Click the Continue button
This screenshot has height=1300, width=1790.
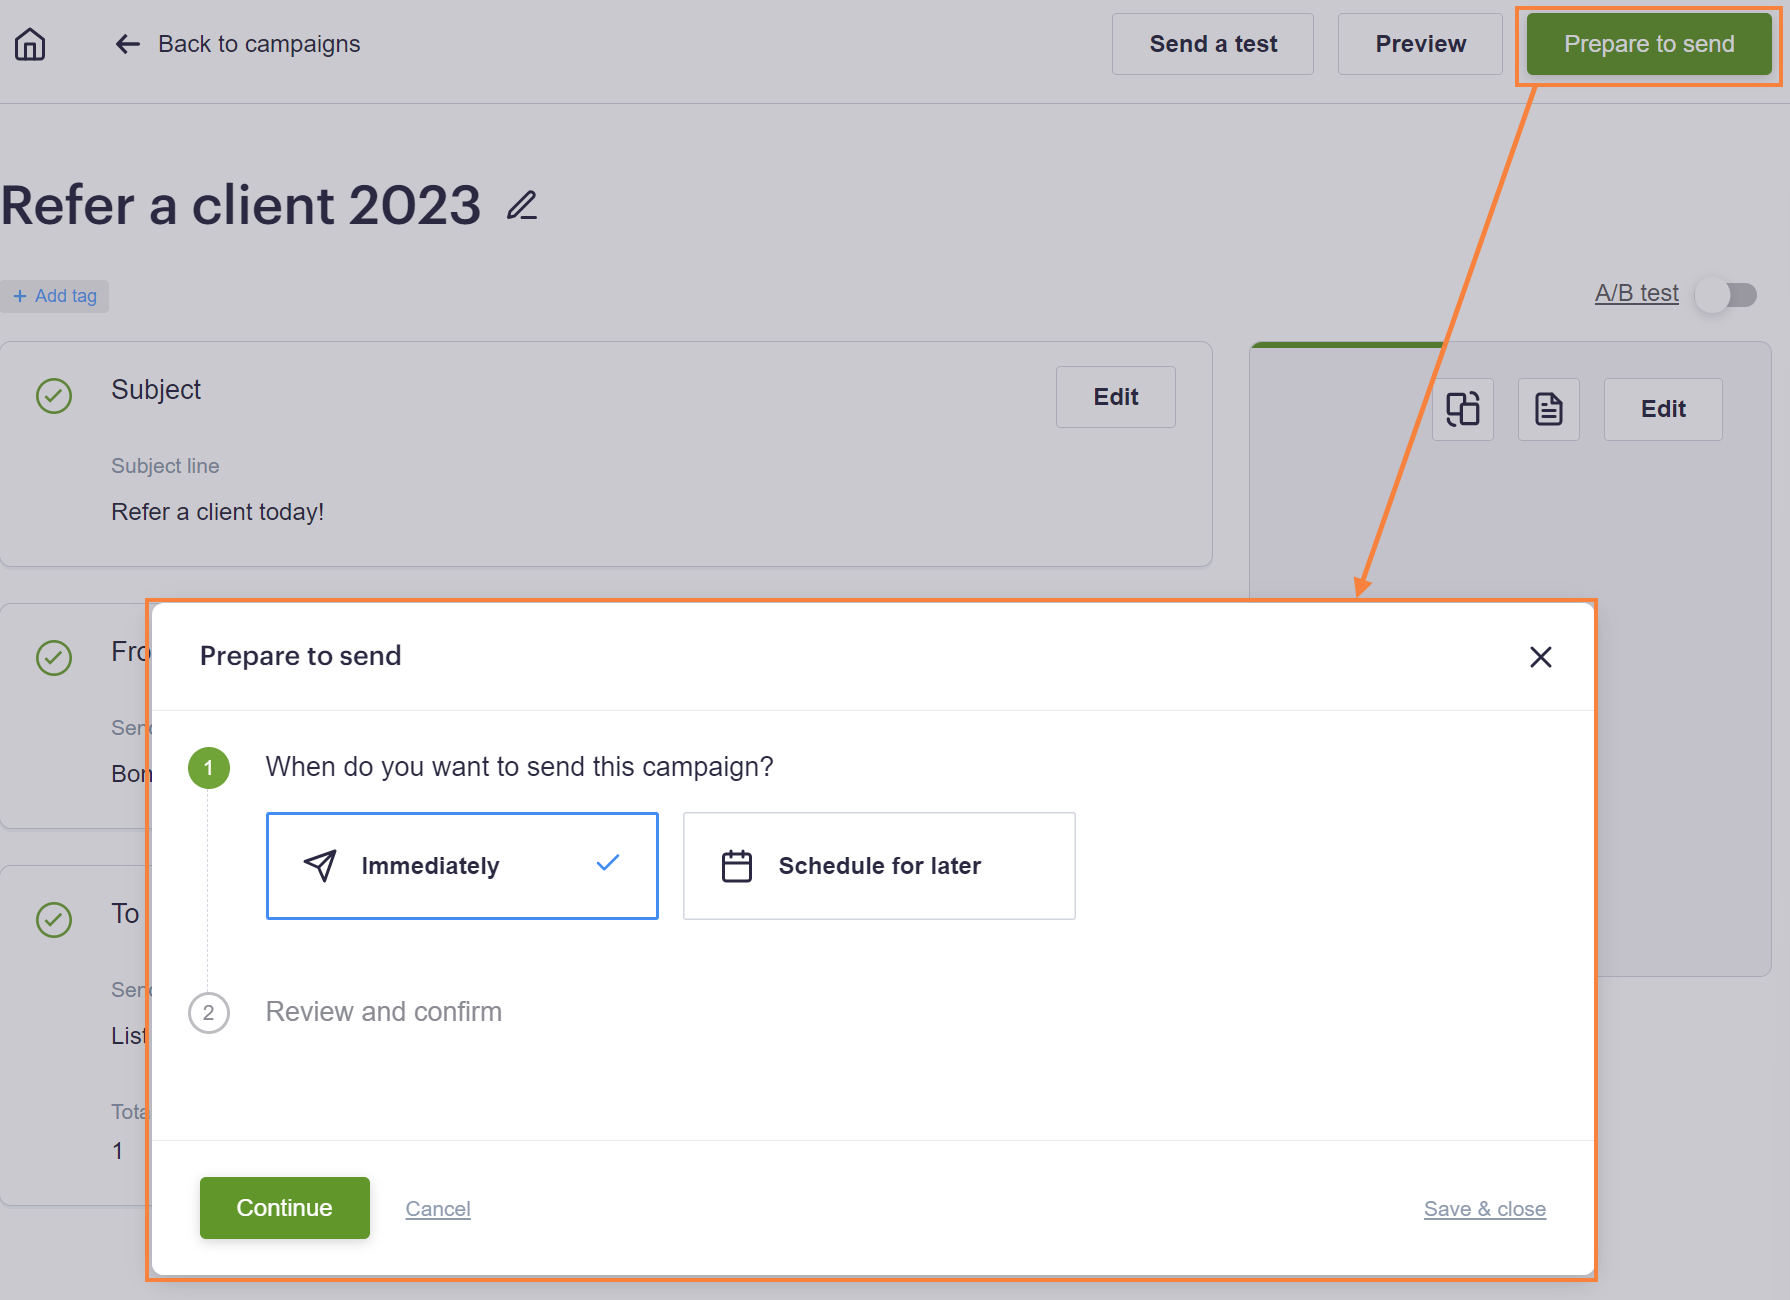[x=285, y=1208]
